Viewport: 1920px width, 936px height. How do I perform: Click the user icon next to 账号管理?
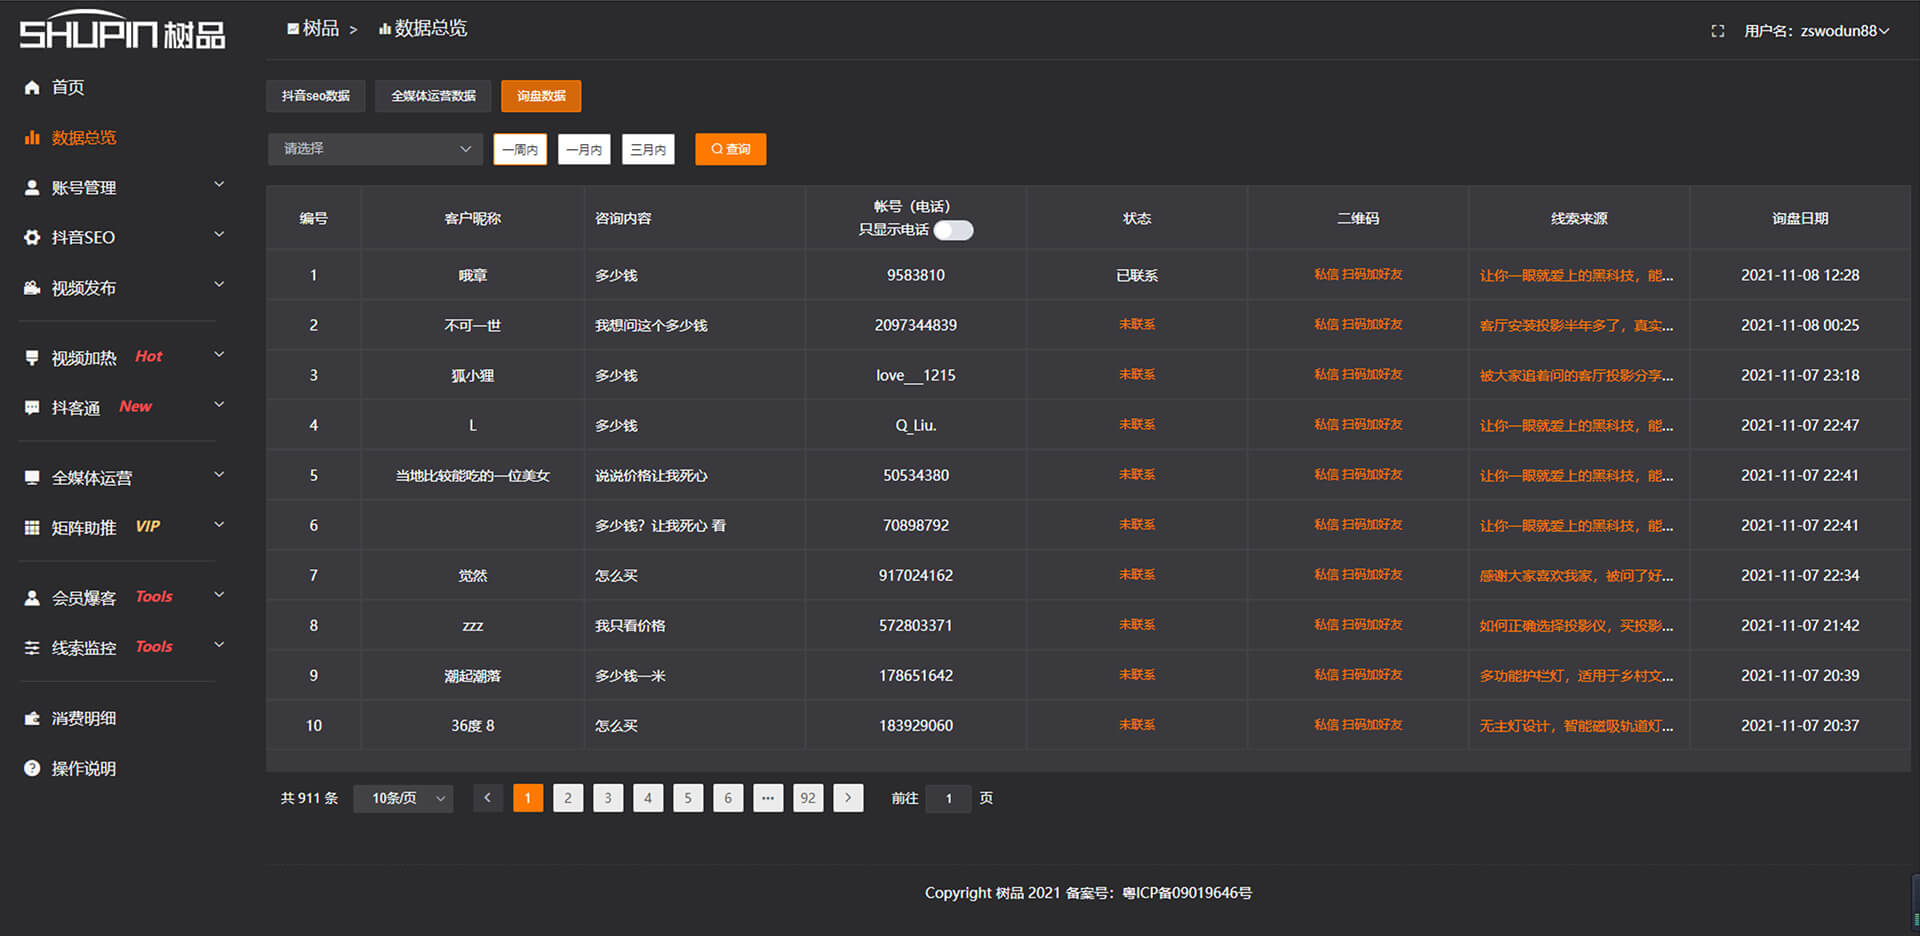click(x=32, y=187)
